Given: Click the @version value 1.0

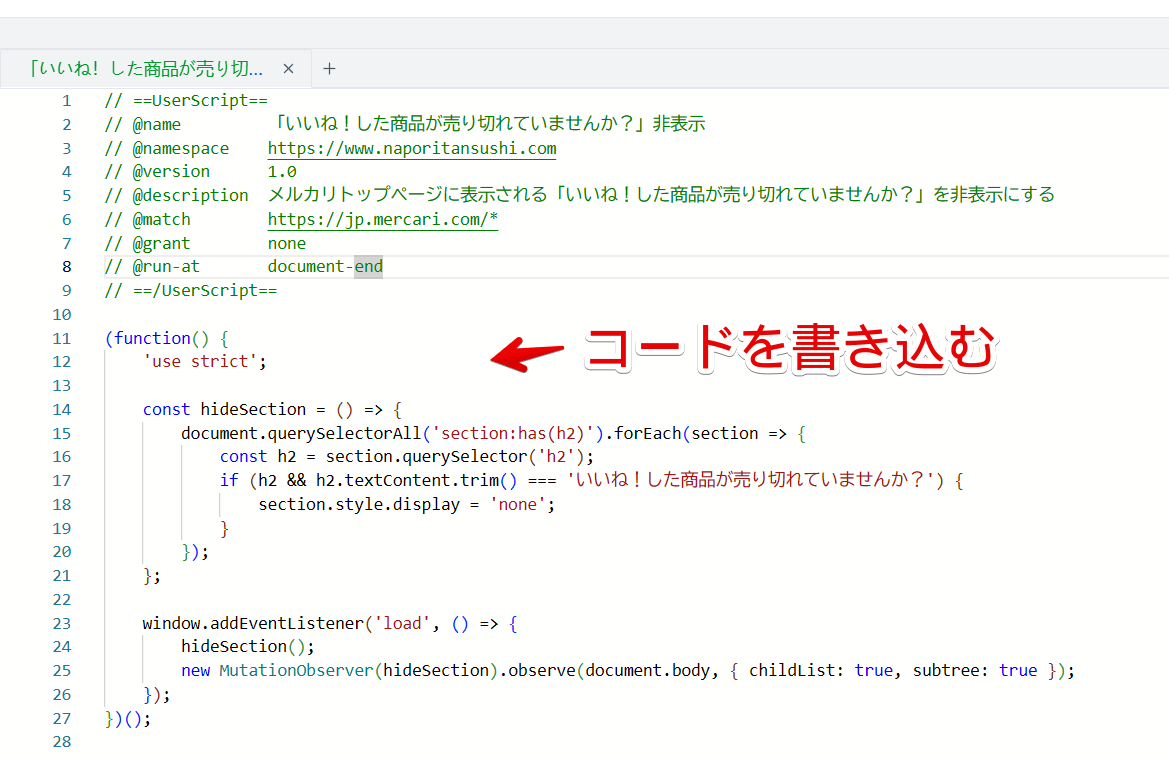Looking at the screenshot, I should (x=282, y=171).
